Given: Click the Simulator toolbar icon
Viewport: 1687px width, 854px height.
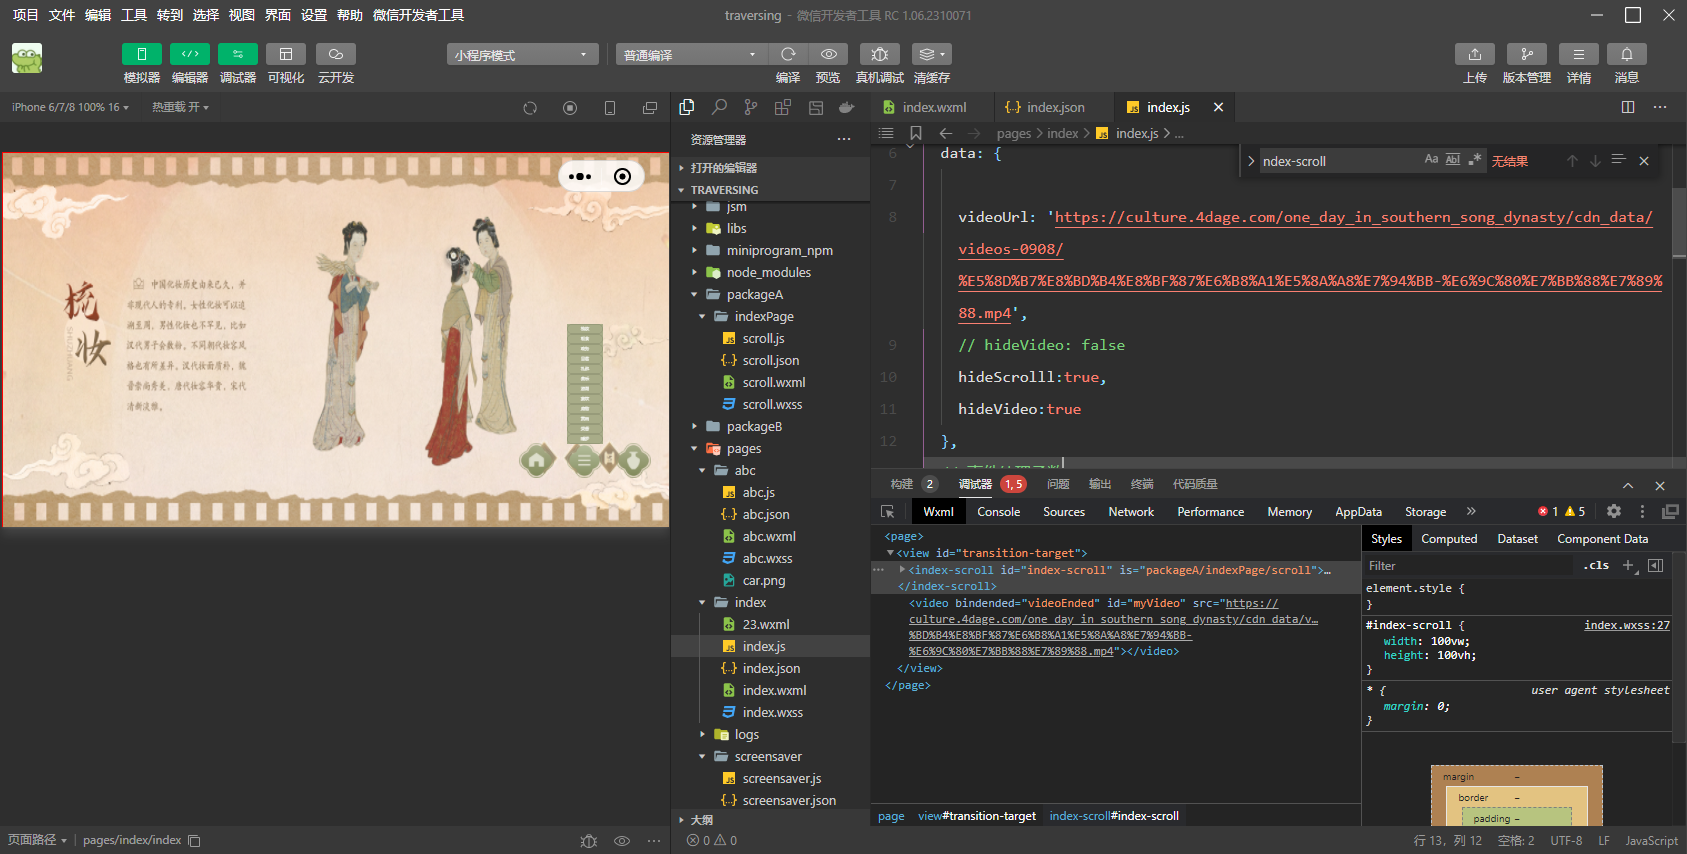Looking at the screenshot, I should (141, 54).
